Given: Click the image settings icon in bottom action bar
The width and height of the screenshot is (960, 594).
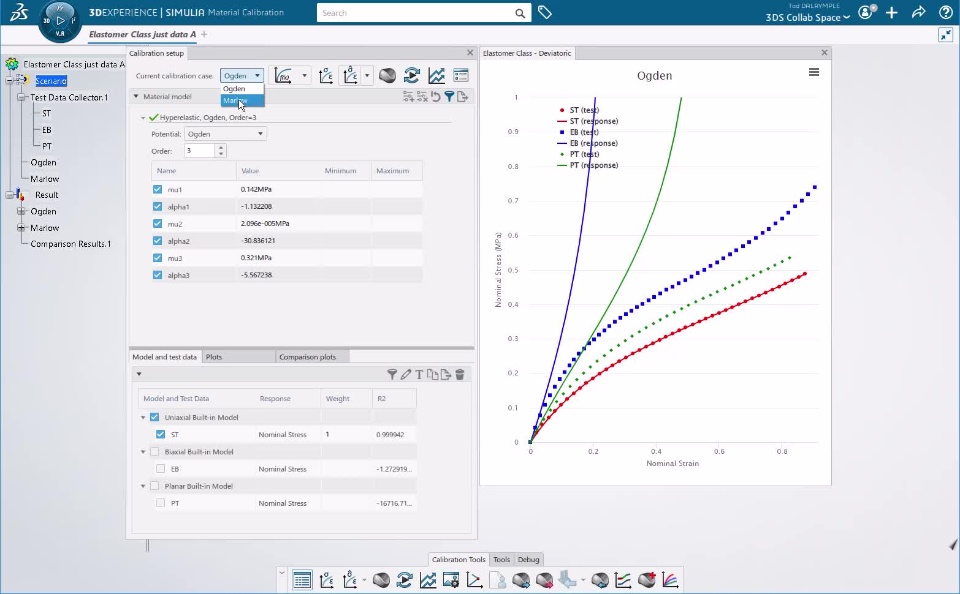Looking at the screenshot, I should pos(451,579).
